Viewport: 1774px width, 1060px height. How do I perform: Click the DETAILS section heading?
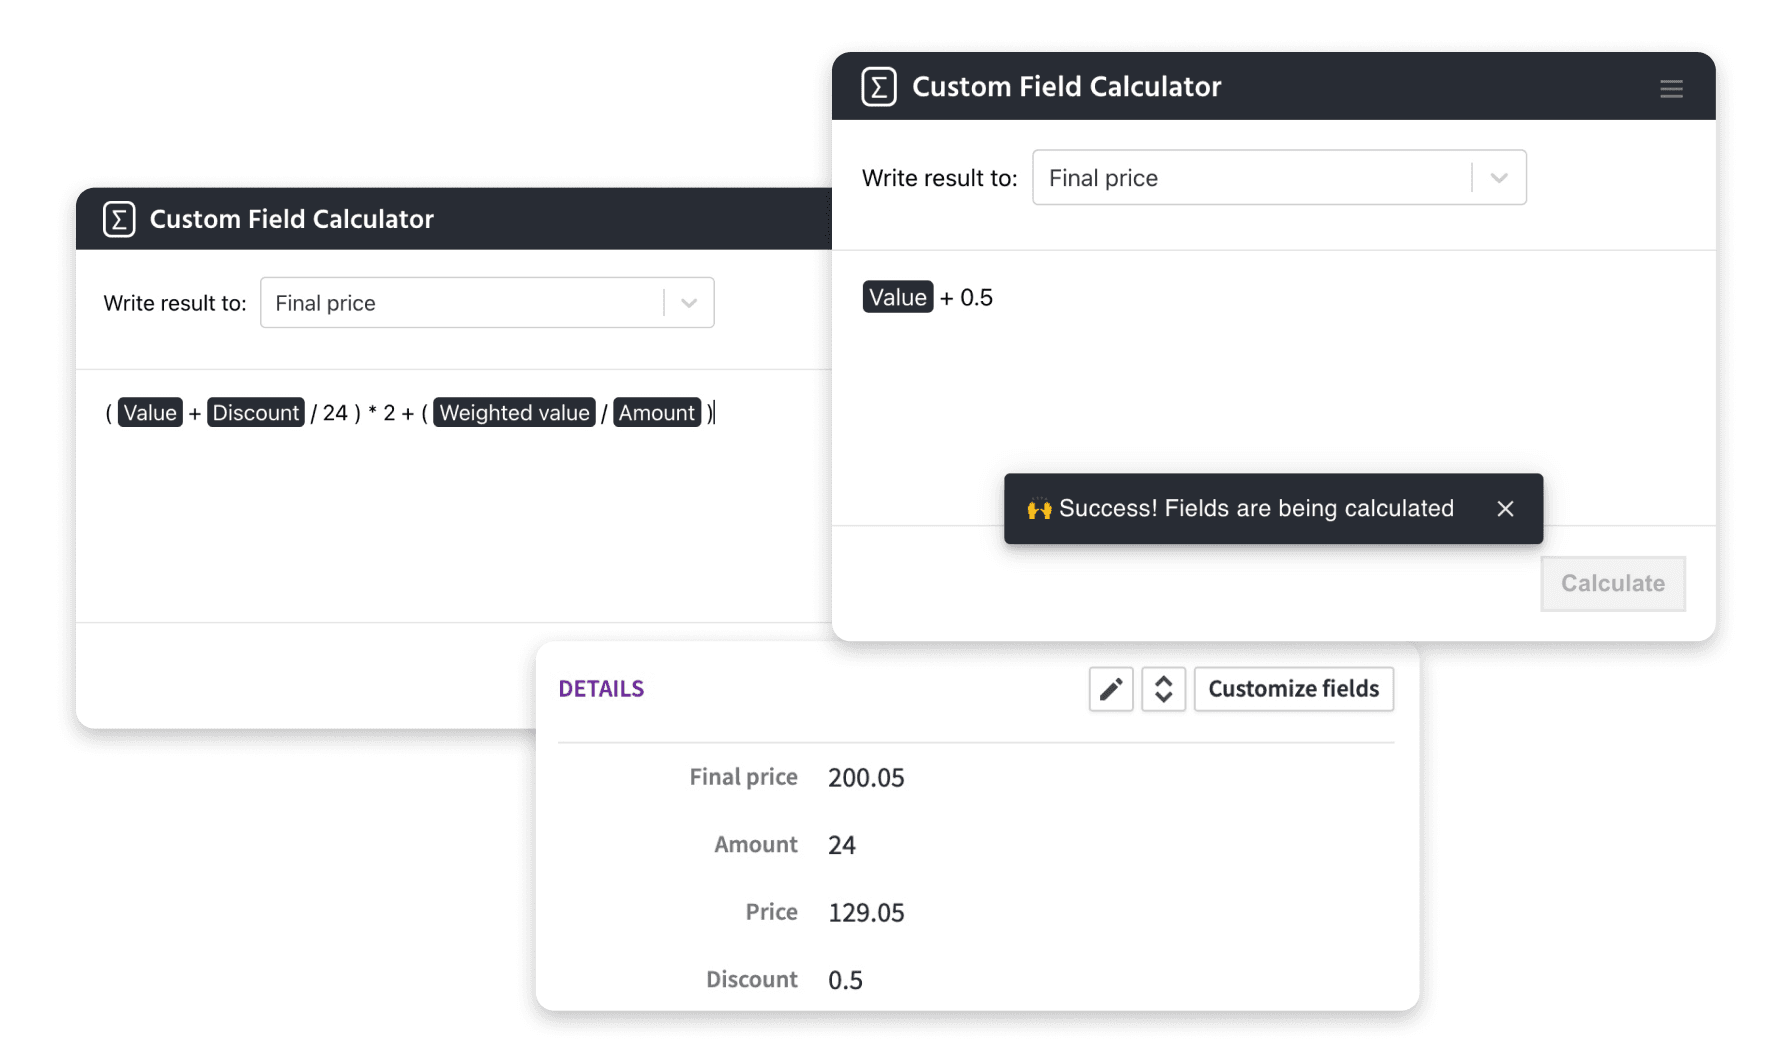(601, 688)
